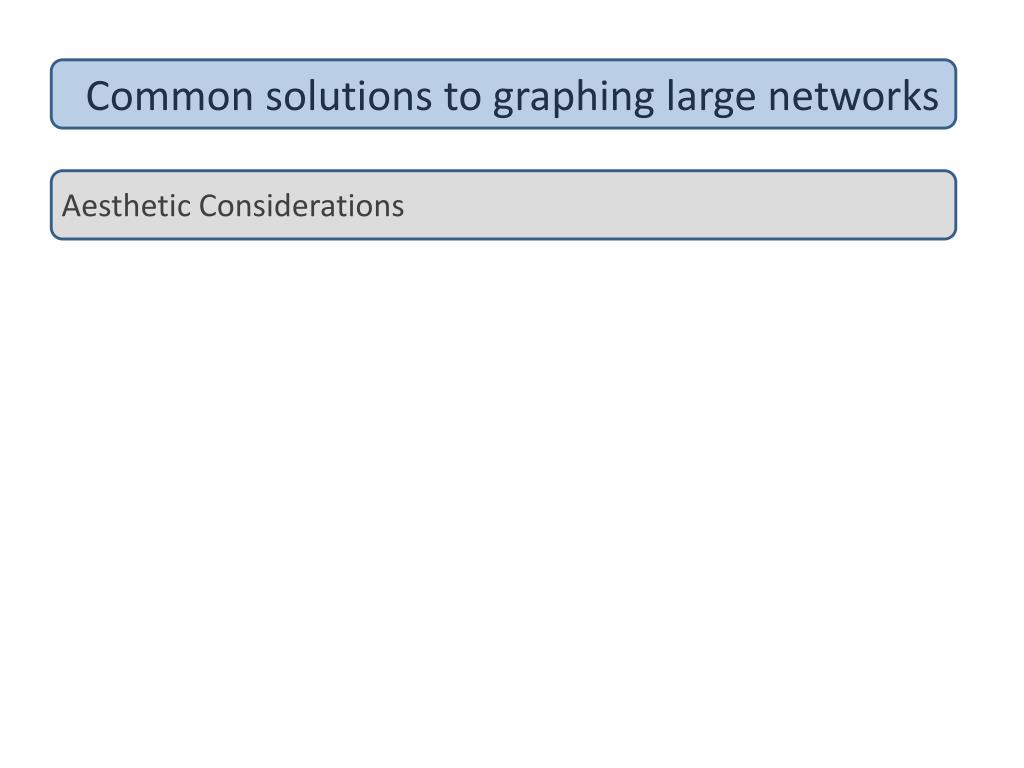Click final 's' of 'Considerations'
Screen dimensions: 1024x768
click(x=398, y=210)
